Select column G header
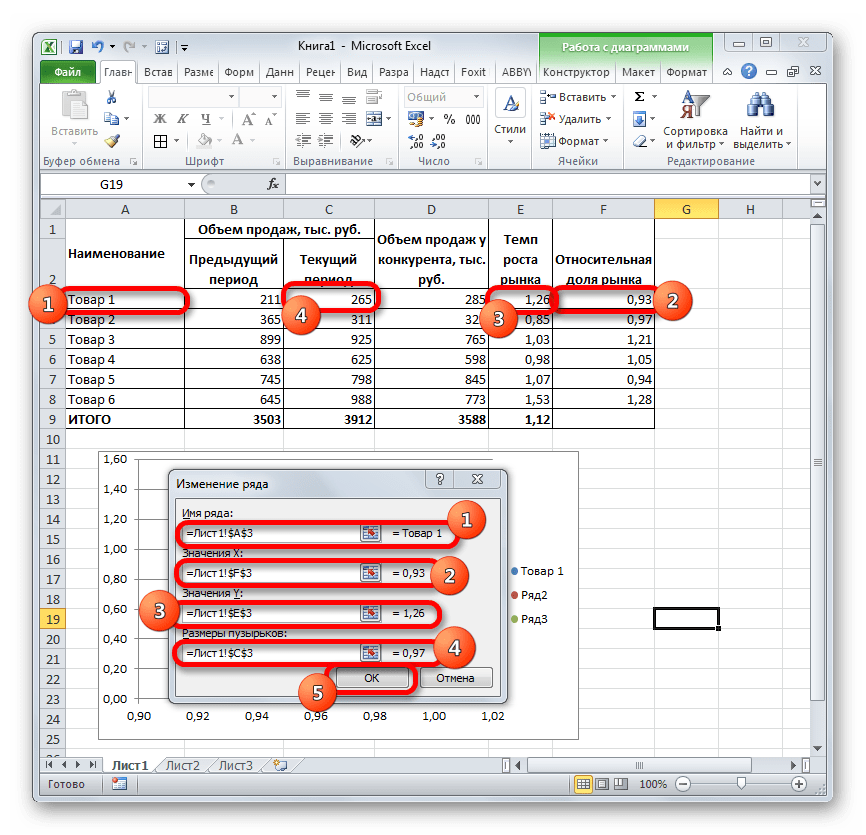 click(x=687, y=210)
